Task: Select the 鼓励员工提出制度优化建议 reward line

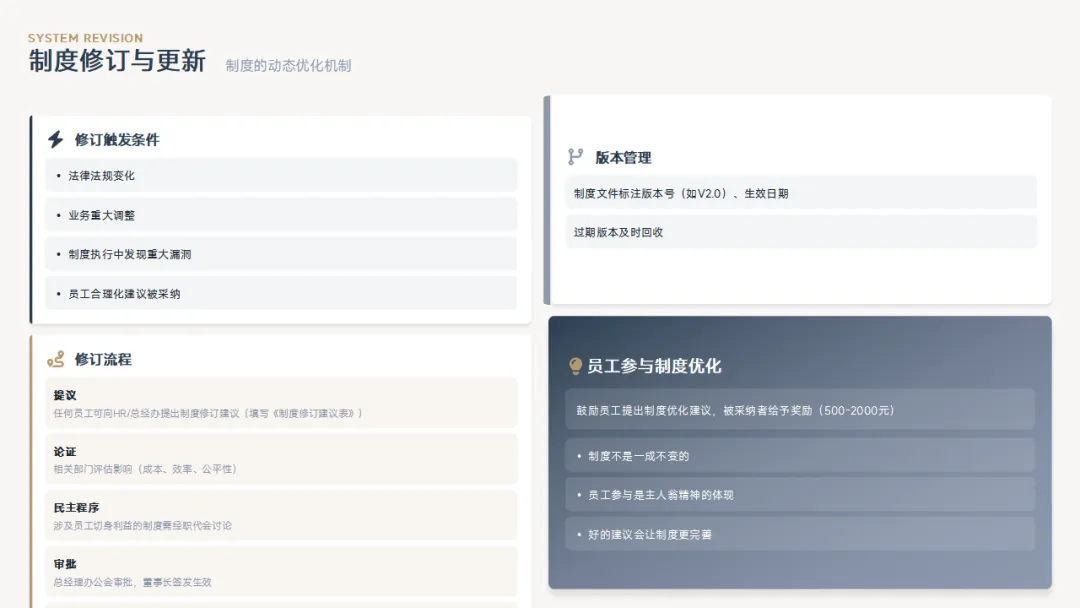Action: click(800, 410)
